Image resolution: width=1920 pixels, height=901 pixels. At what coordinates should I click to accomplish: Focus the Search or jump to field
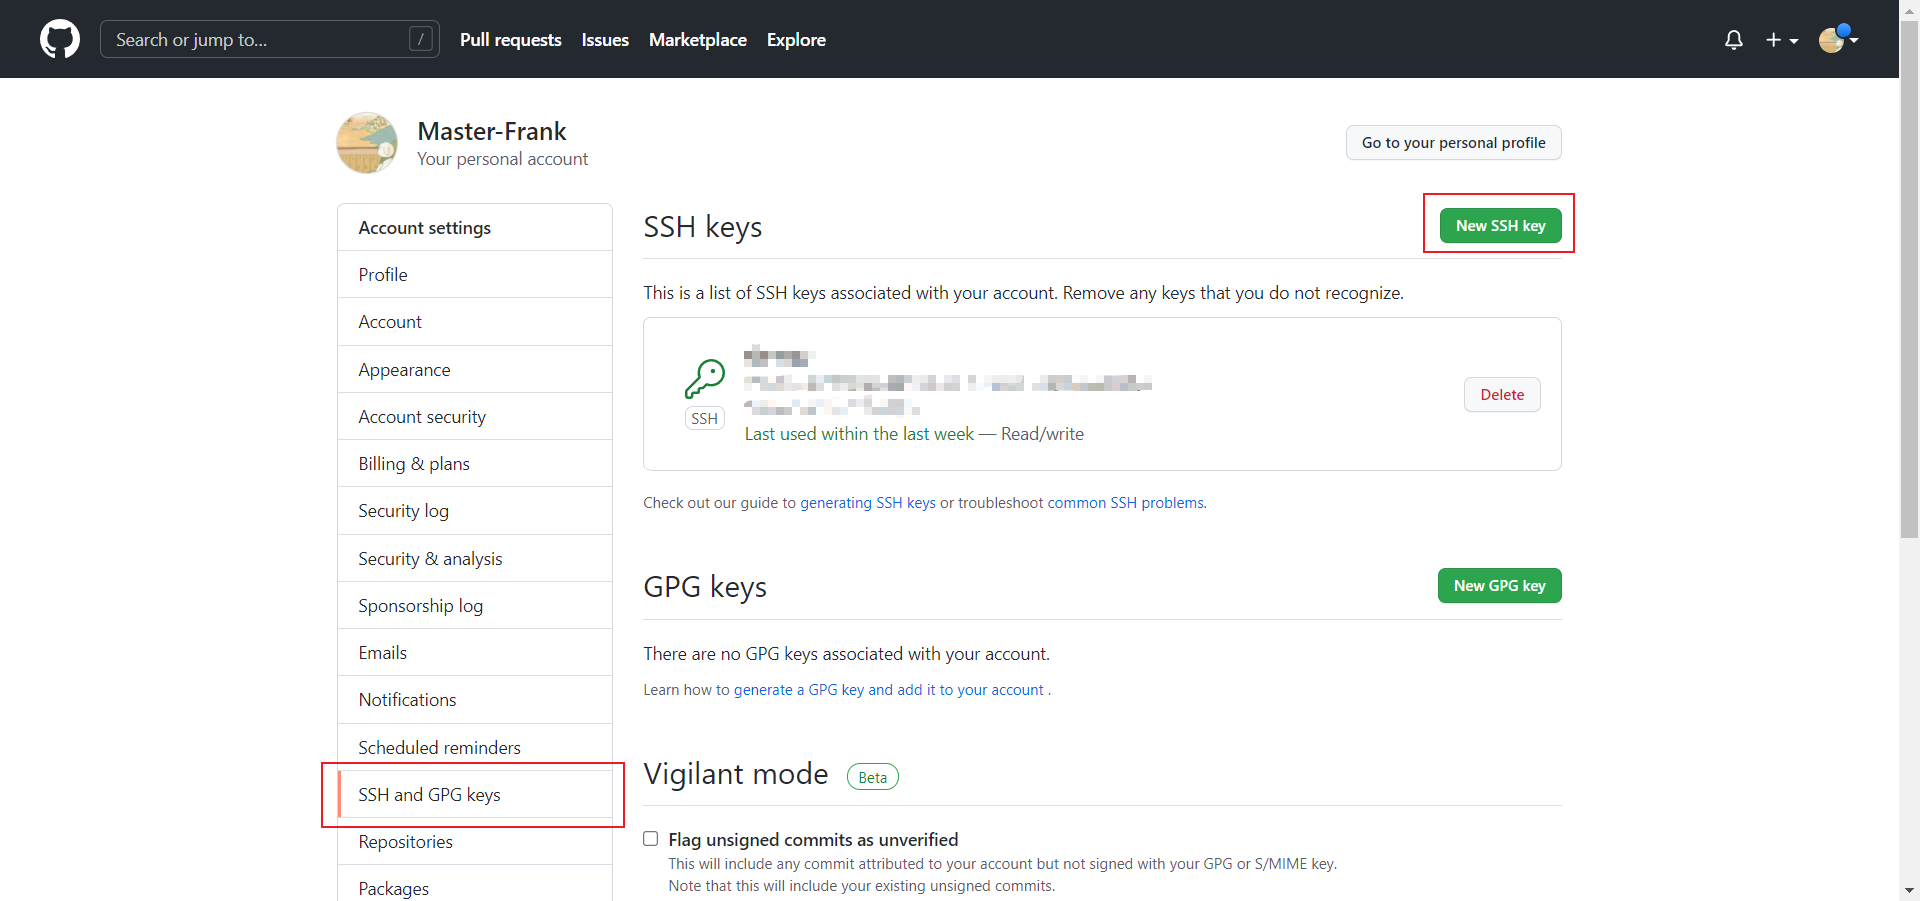(x=270, y=39)
